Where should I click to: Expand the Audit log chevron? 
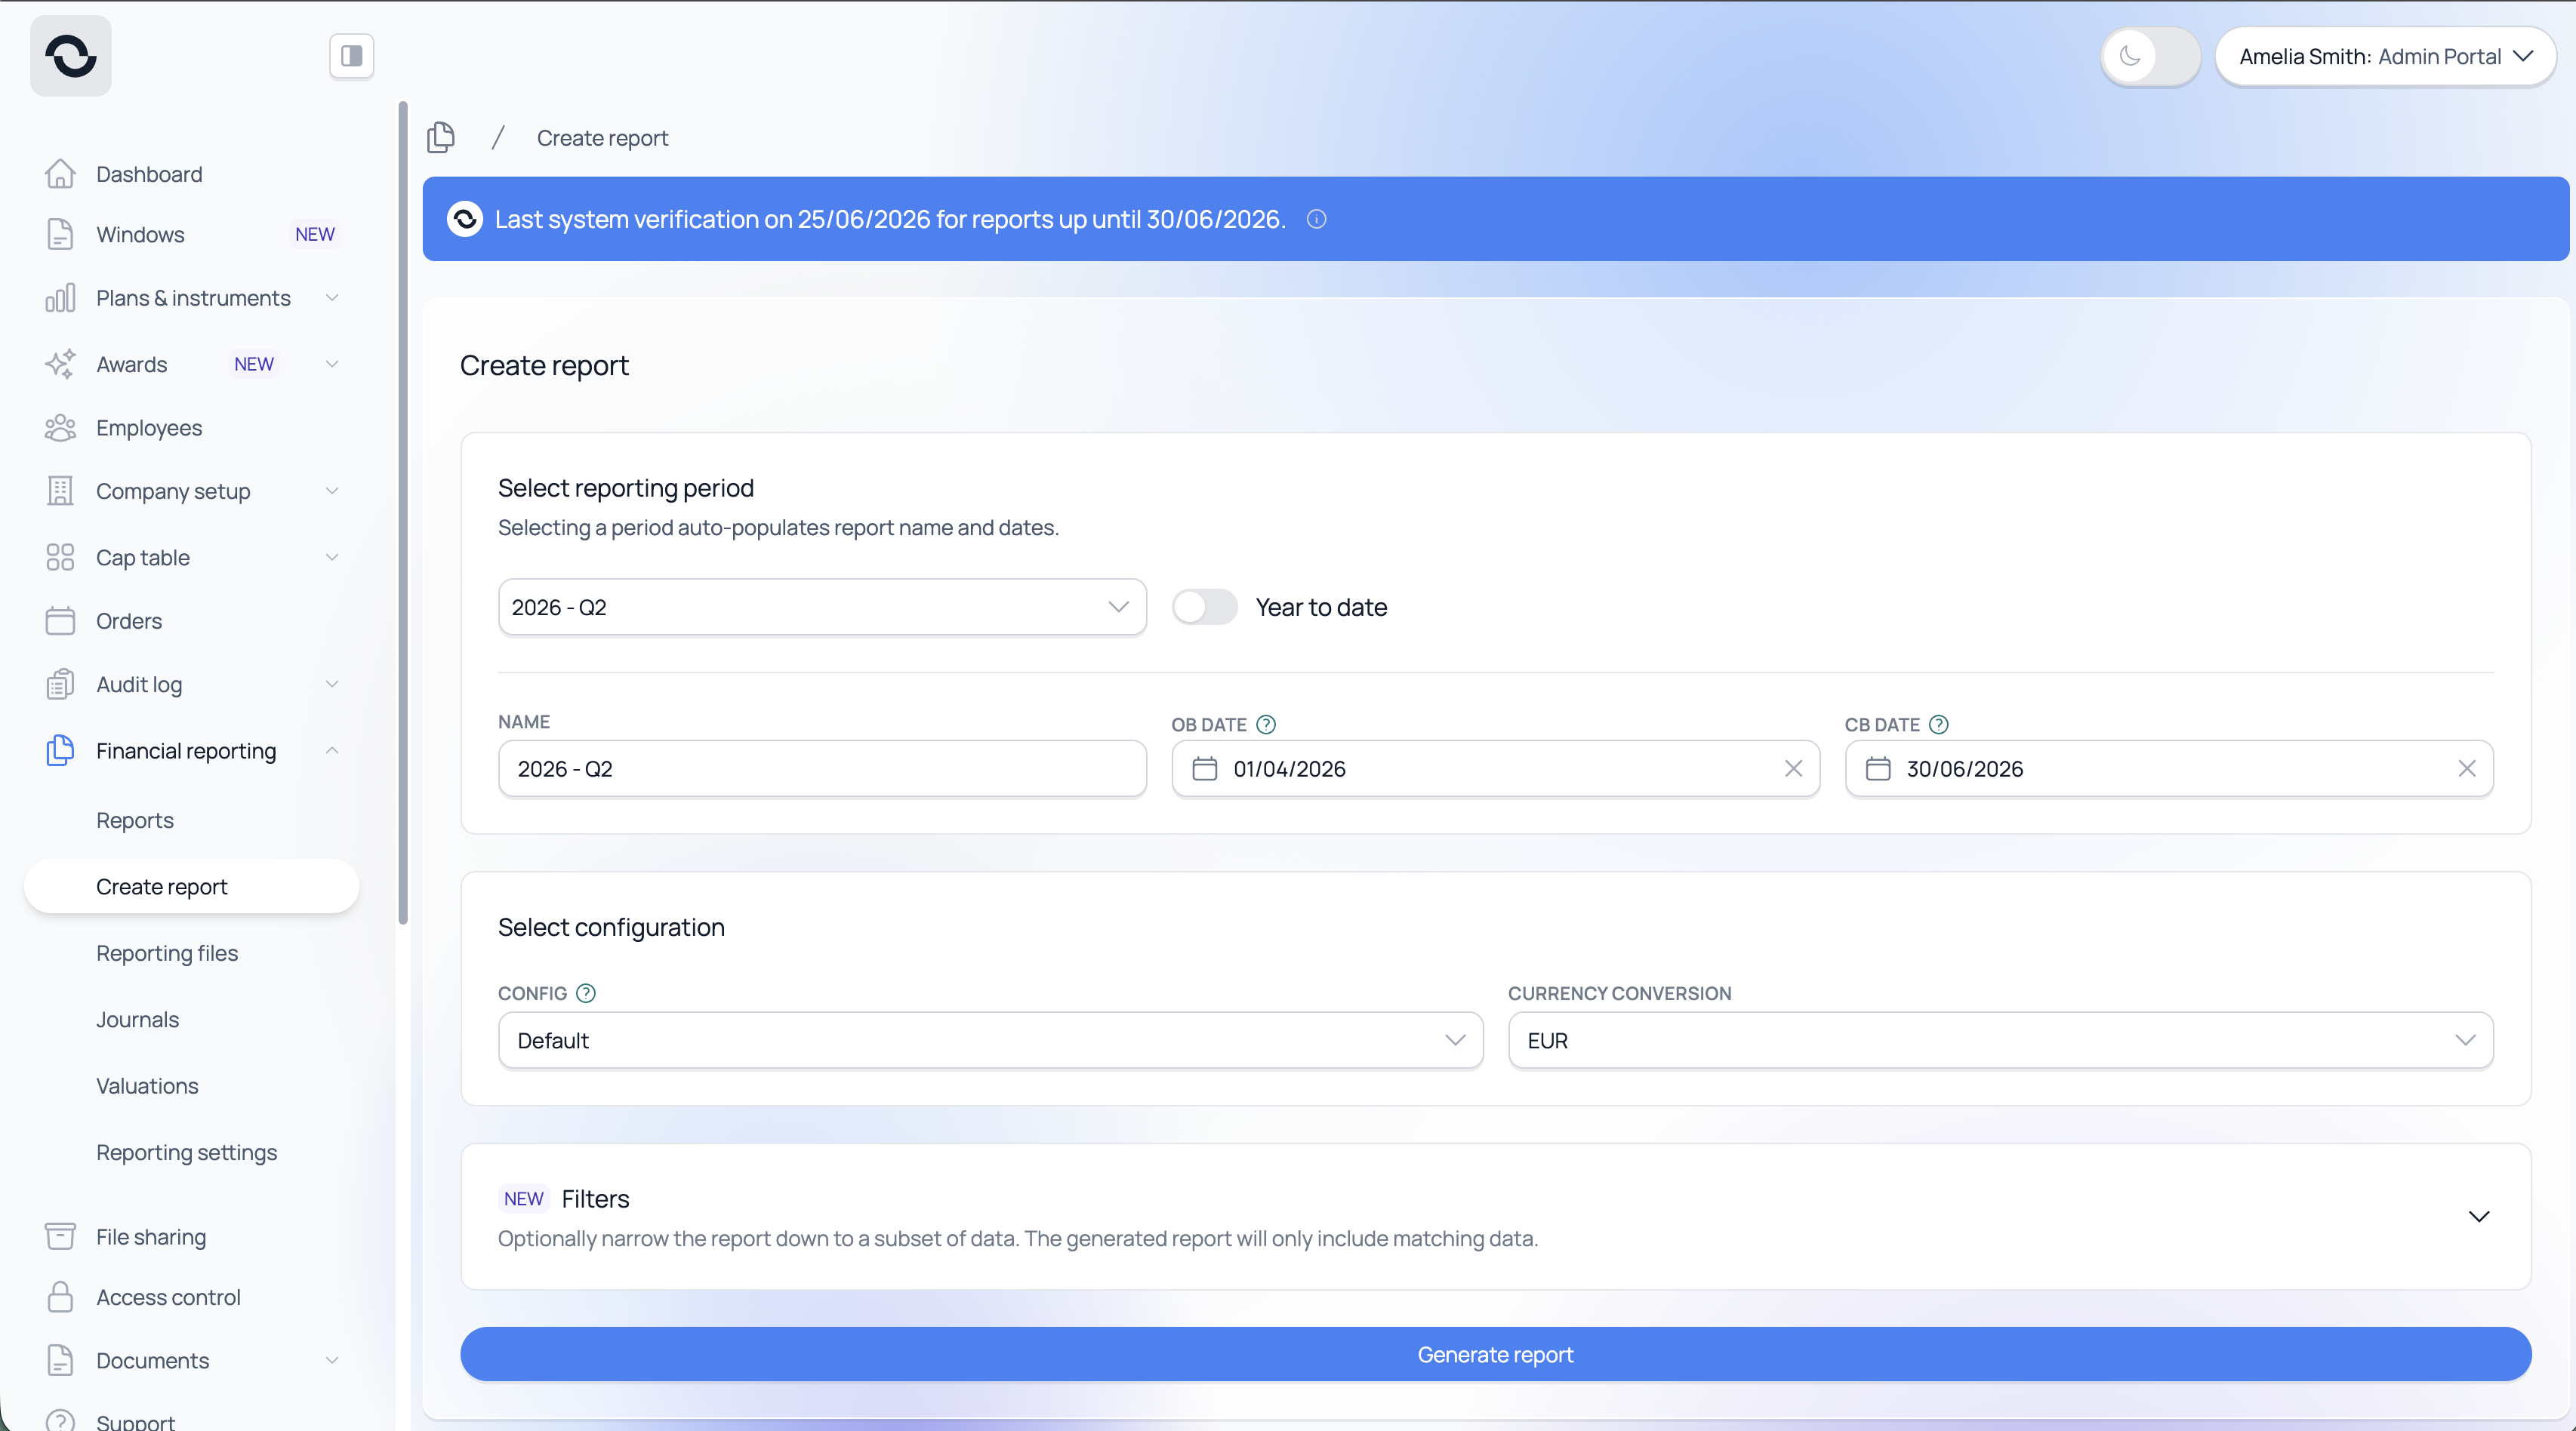(x=332, y=684)
